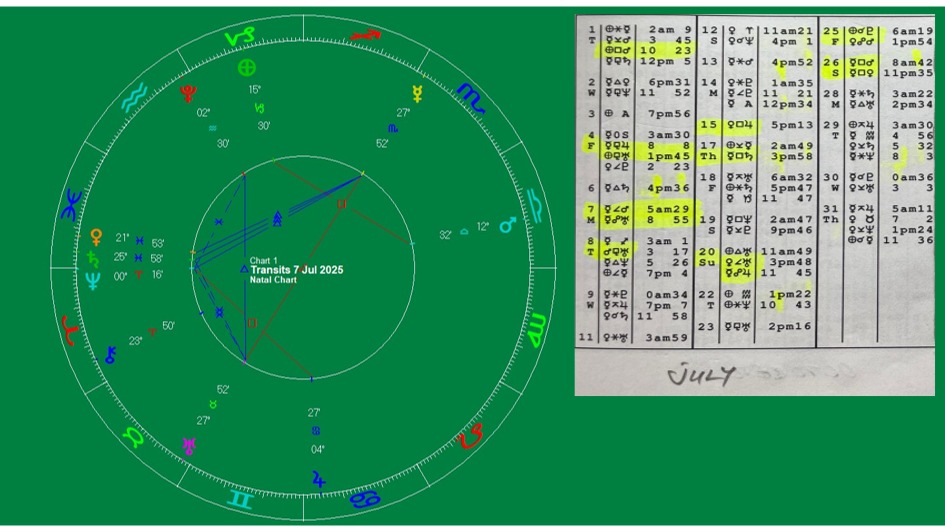Click '5pm13' time for July 15

(792, 125)
